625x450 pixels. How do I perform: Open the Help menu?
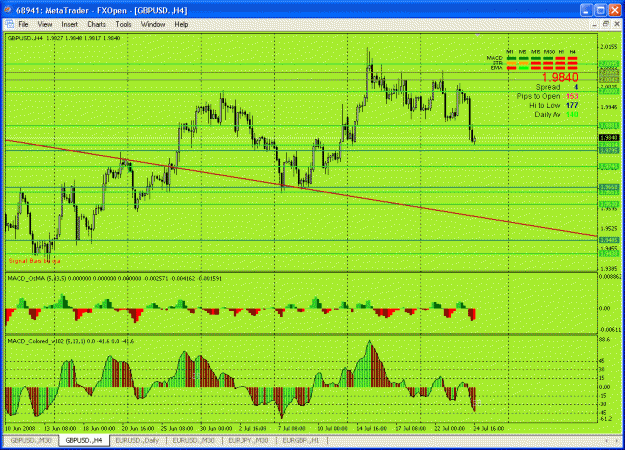pyautogui.click(x=181, y=24)
